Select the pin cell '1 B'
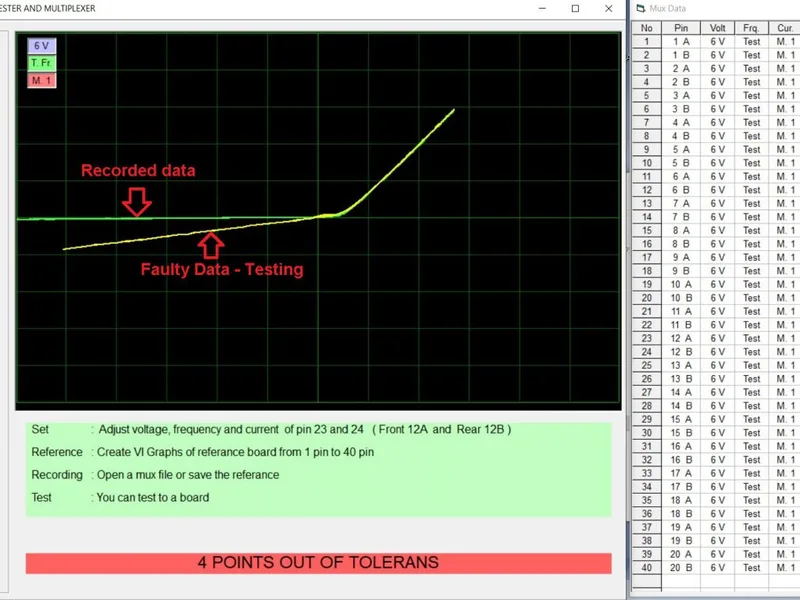The width and height of the screenshot is (800, 600). point(681,55)
